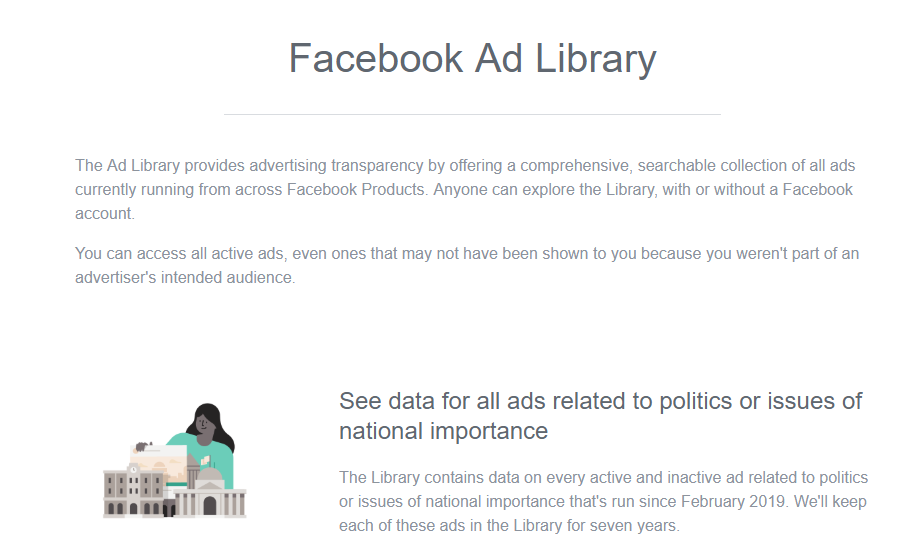The image size is (912, 545).
Task: Click the word "account." ending first paragraph
Action: (105, 213)
